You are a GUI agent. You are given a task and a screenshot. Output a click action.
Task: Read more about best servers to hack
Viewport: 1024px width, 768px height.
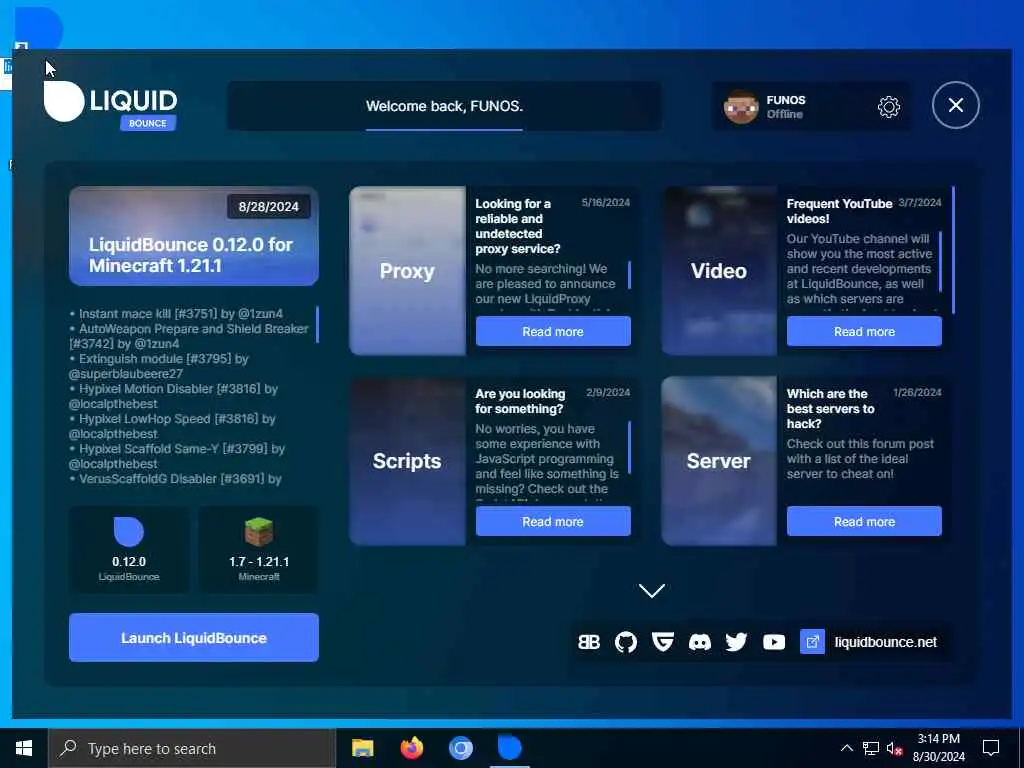coord(864,521)
